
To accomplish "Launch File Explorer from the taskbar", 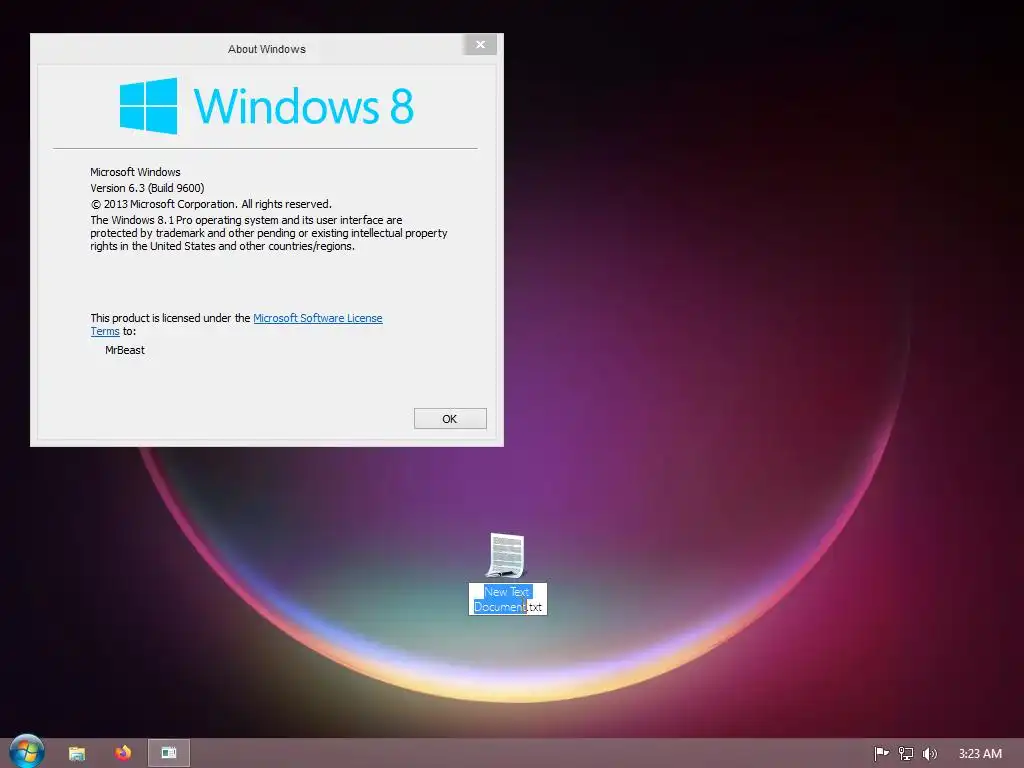I will click(77, 753).
